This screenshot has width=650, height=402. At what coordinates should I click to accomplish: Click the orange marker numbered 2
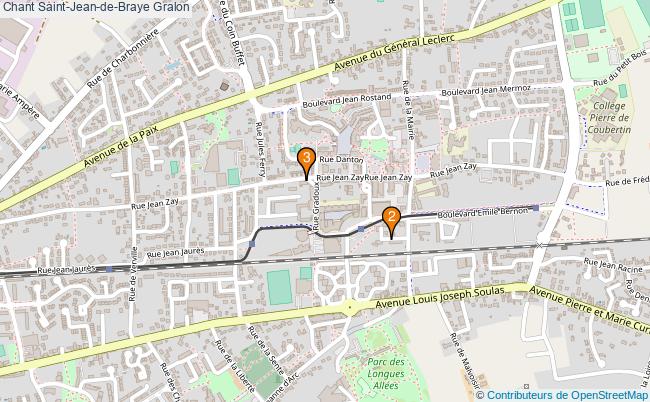(391, 223)
